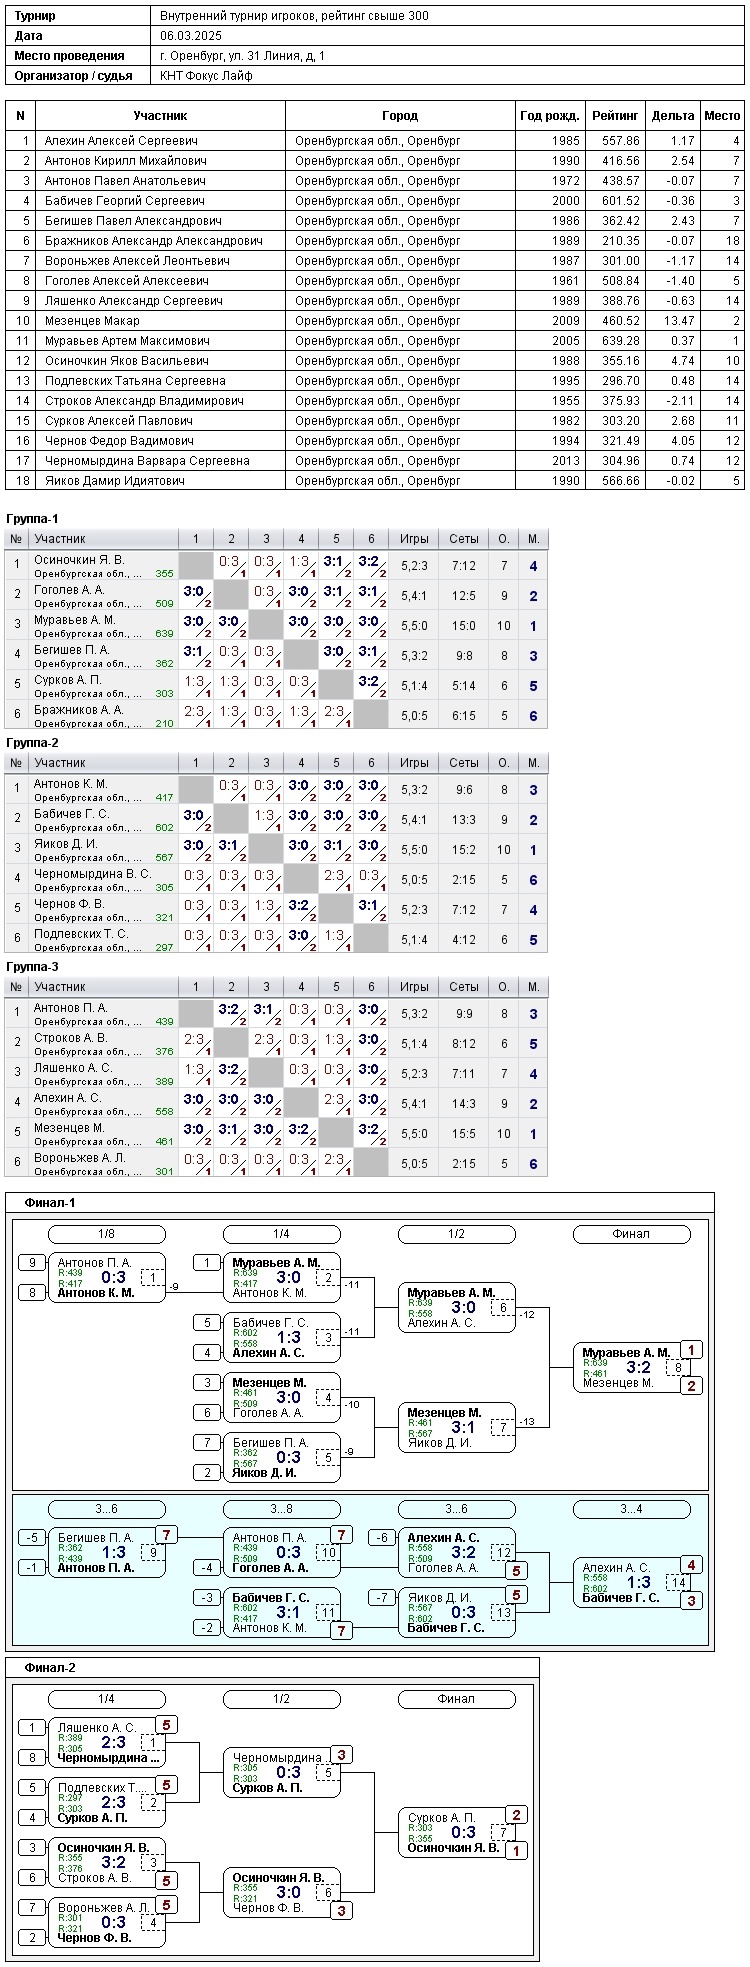Click the Сеты header in Группа-1 table
750x1967 pixels.
coord(463,539)
